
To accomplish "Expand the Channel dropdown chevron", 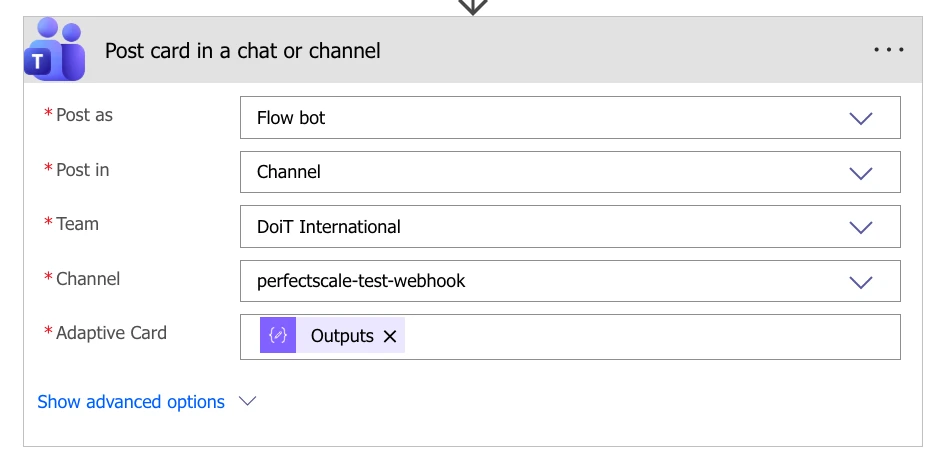I will coord(860,282).
